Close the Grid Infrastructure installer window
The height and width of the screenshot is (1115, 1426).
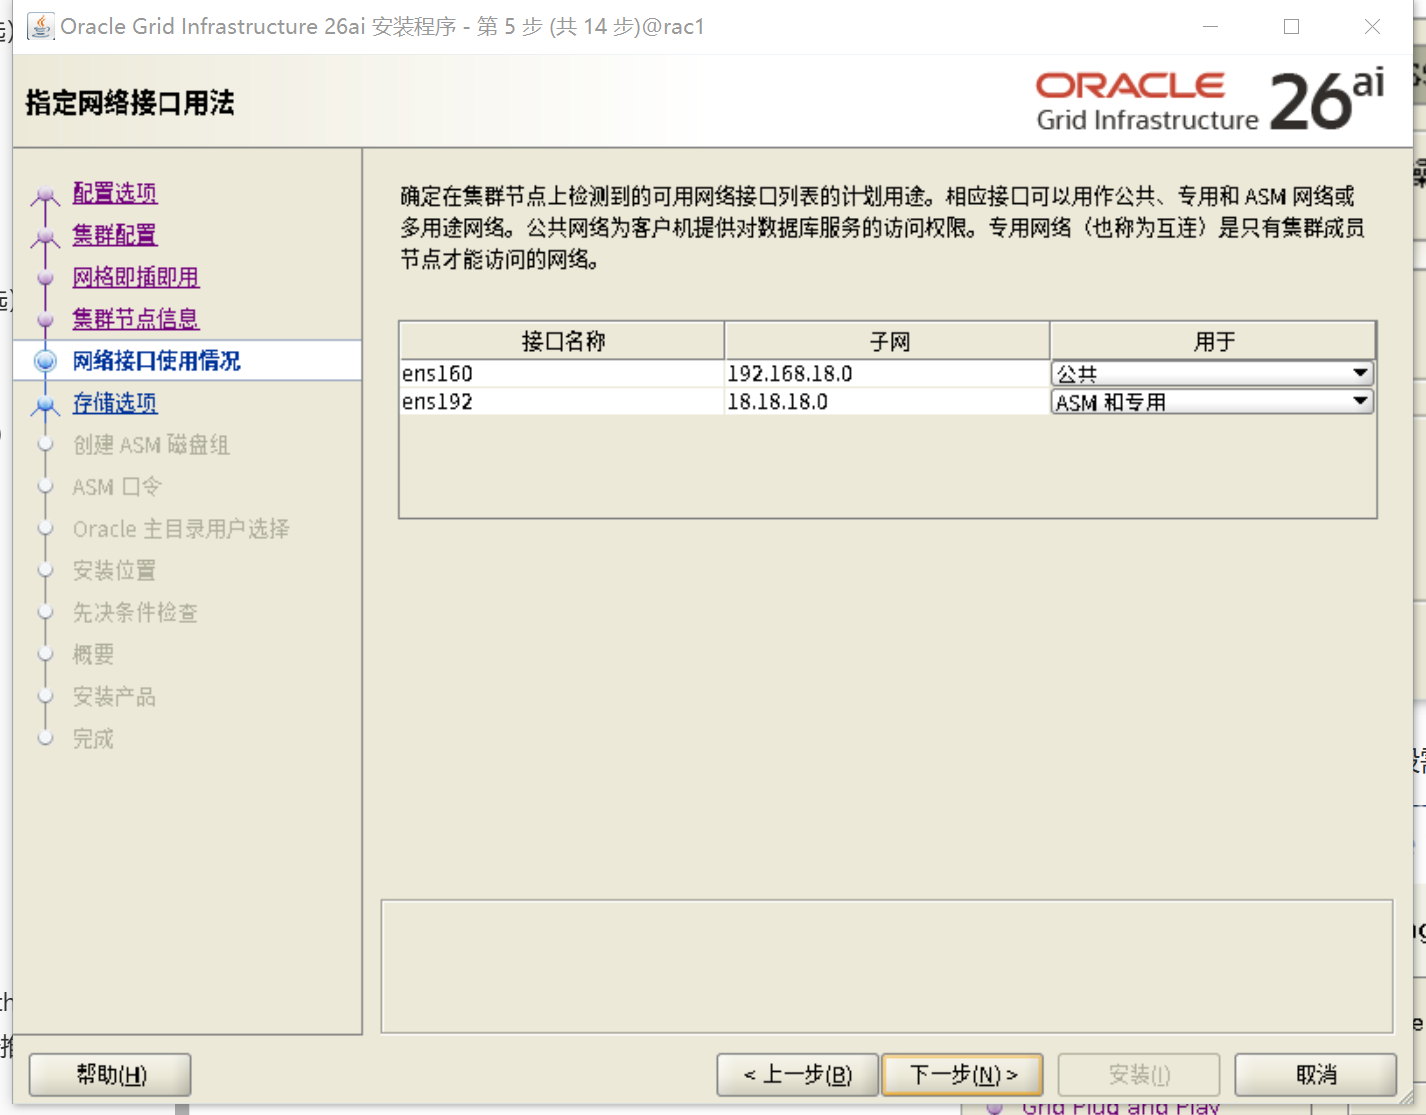(x=1372, y=27)
